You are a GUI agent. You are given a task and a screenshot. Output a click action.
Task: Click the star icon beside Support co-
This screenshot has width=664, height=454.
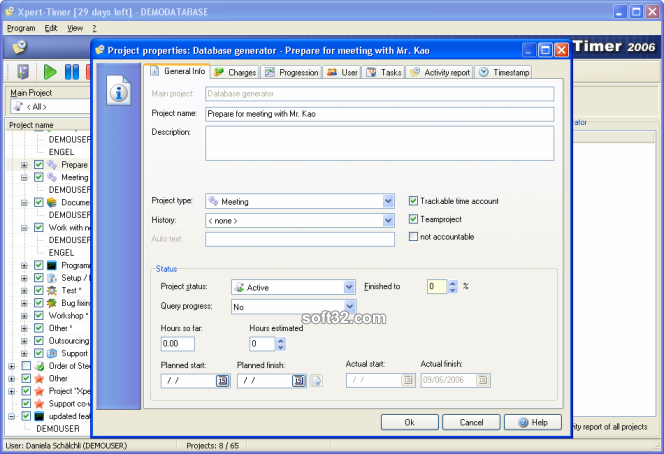pyautogui.click(x=39, y=404)
